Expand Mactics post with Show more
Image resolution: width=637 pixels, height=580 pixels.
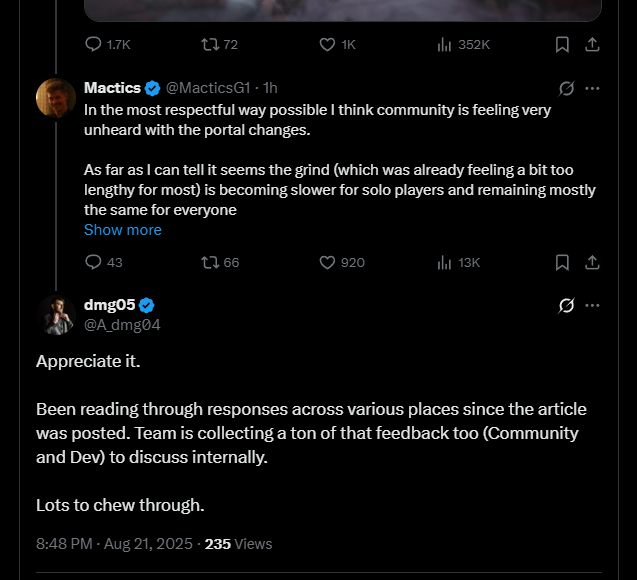(x=122, y=230)
